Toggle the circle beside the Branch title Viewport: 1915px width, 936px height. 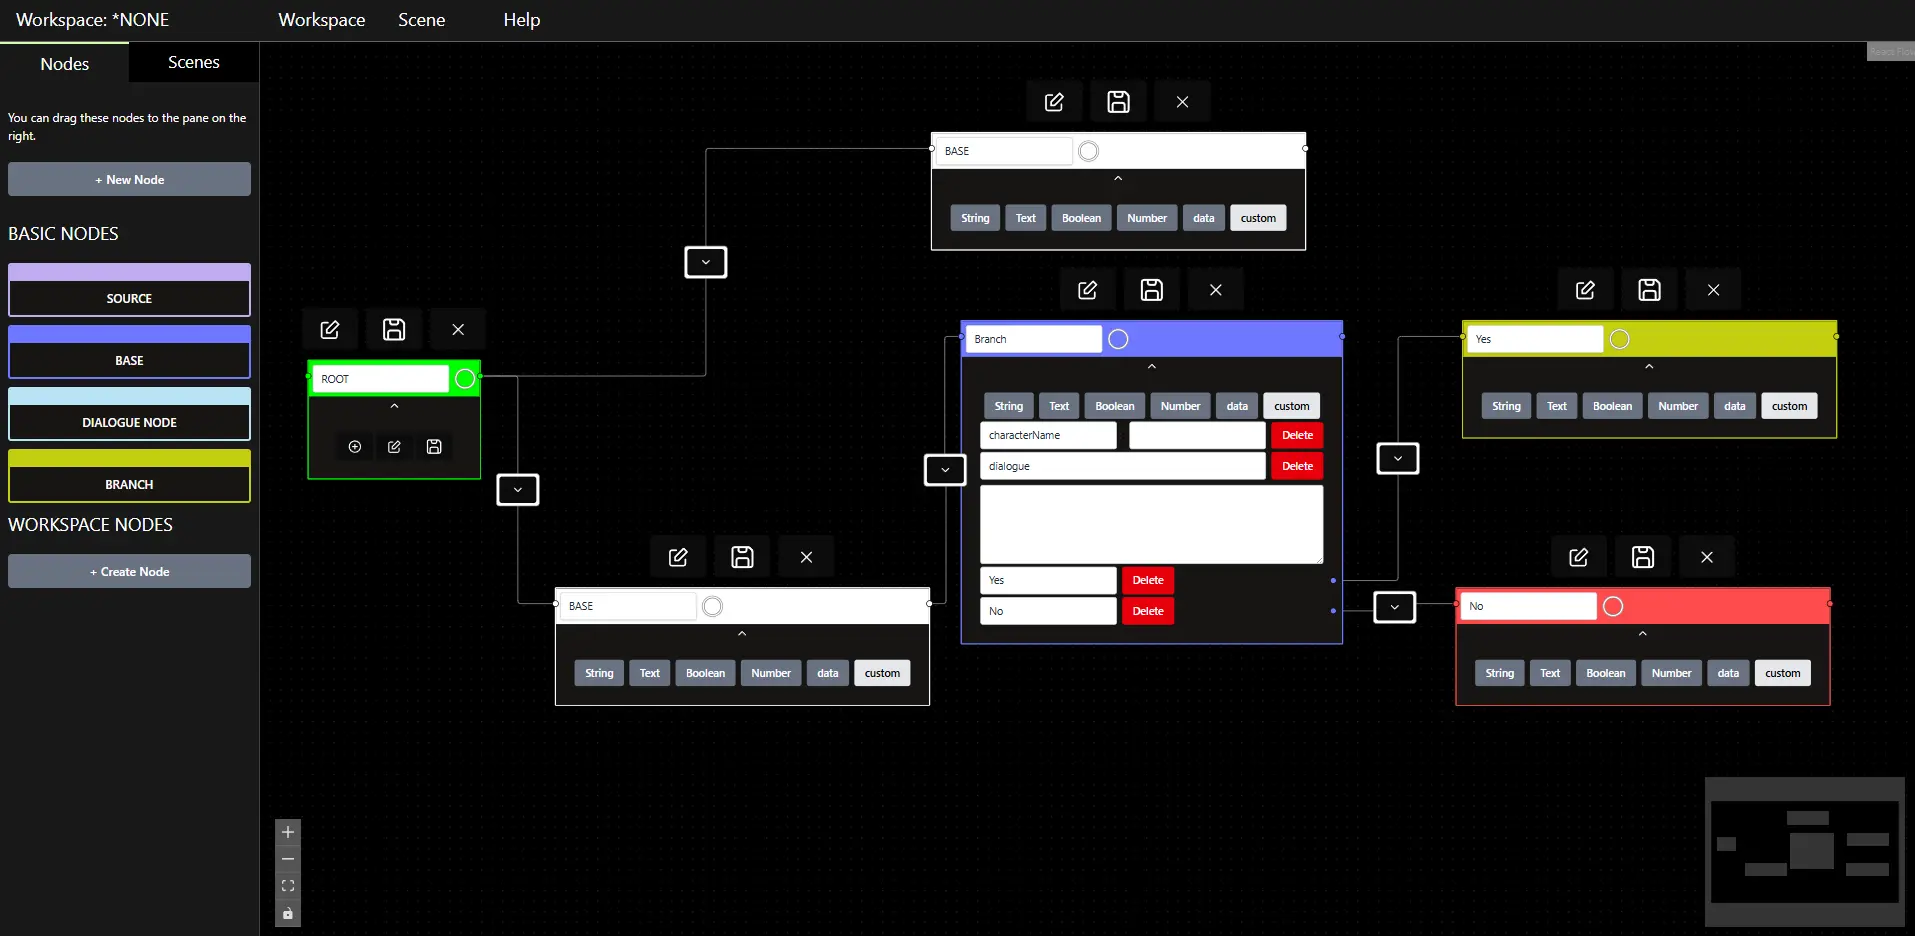tap(1118, 339)
